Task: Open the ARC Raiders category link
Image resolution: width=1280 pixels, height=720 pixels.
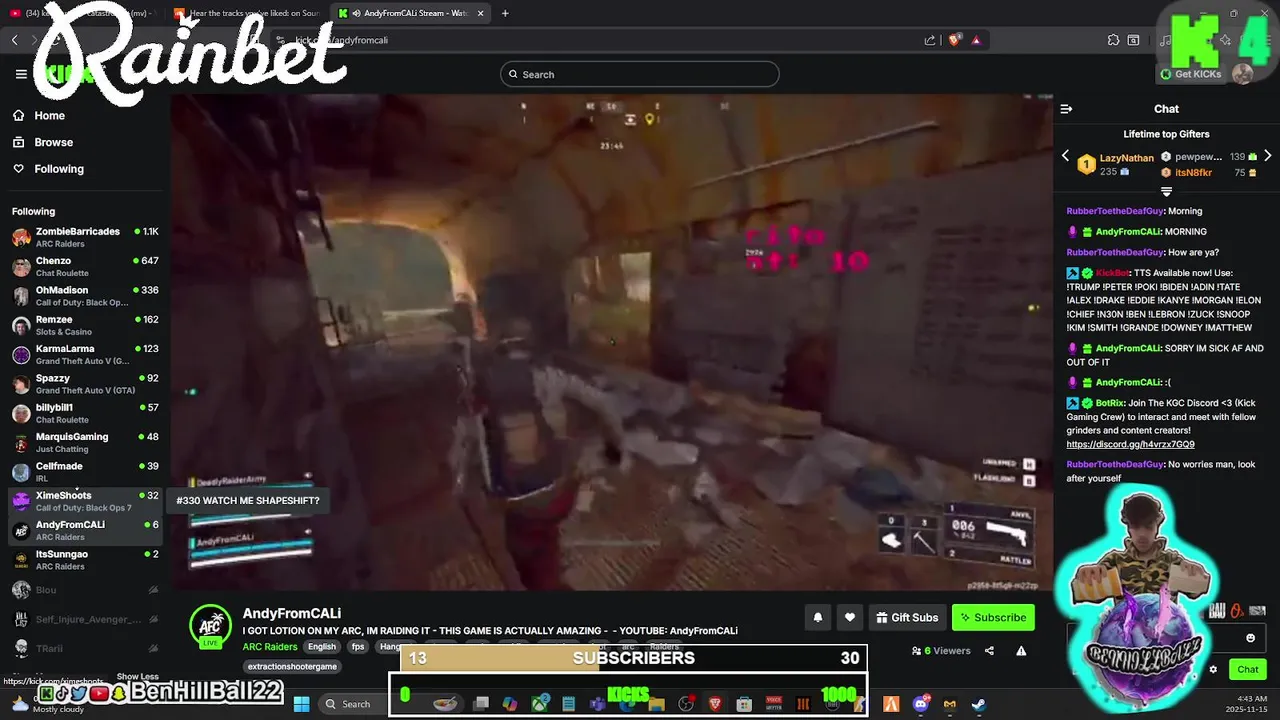Action: click(x=269, y=647)
